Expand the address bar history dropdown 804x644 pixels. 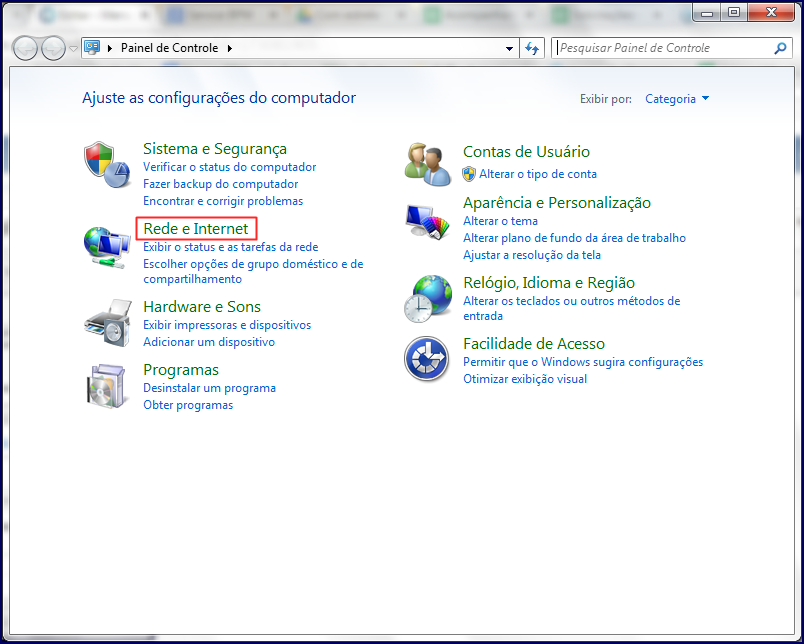pos(509,48)
